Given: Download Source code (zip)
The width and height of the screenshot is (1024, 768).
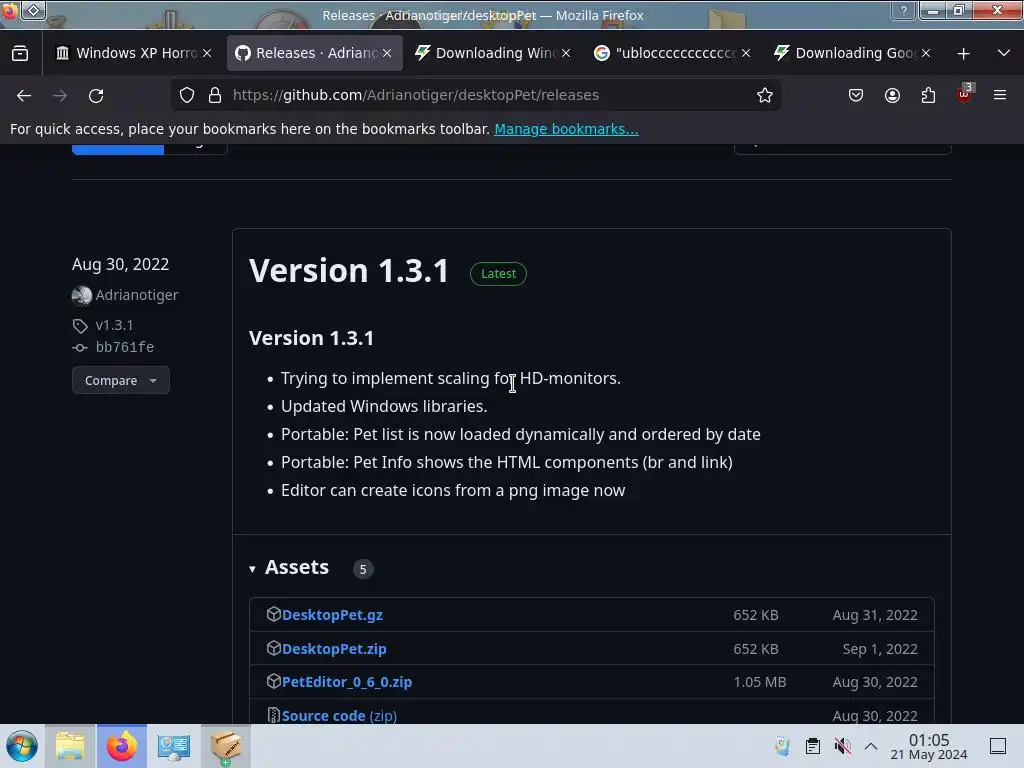Looking at the screenshot, I should [339, 716].
